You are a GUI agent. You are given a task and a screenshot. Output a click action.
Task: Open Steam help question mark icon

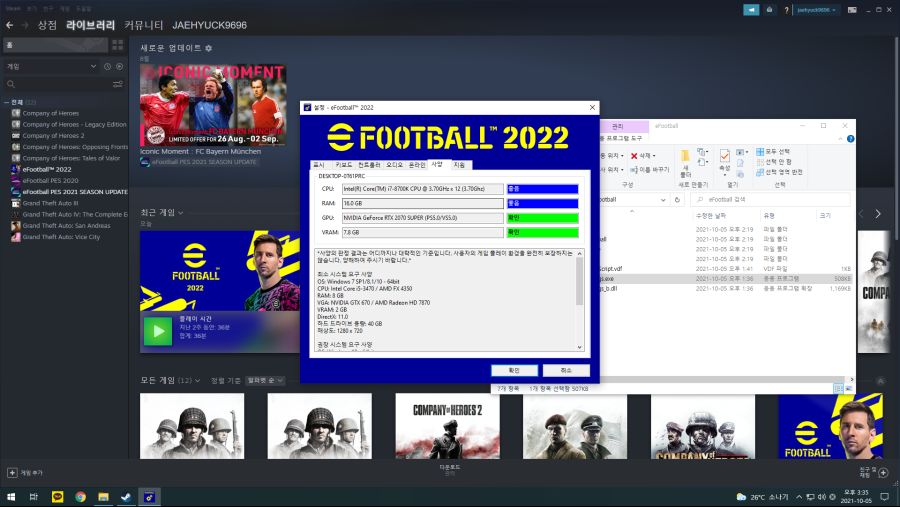tap(786, 10)
